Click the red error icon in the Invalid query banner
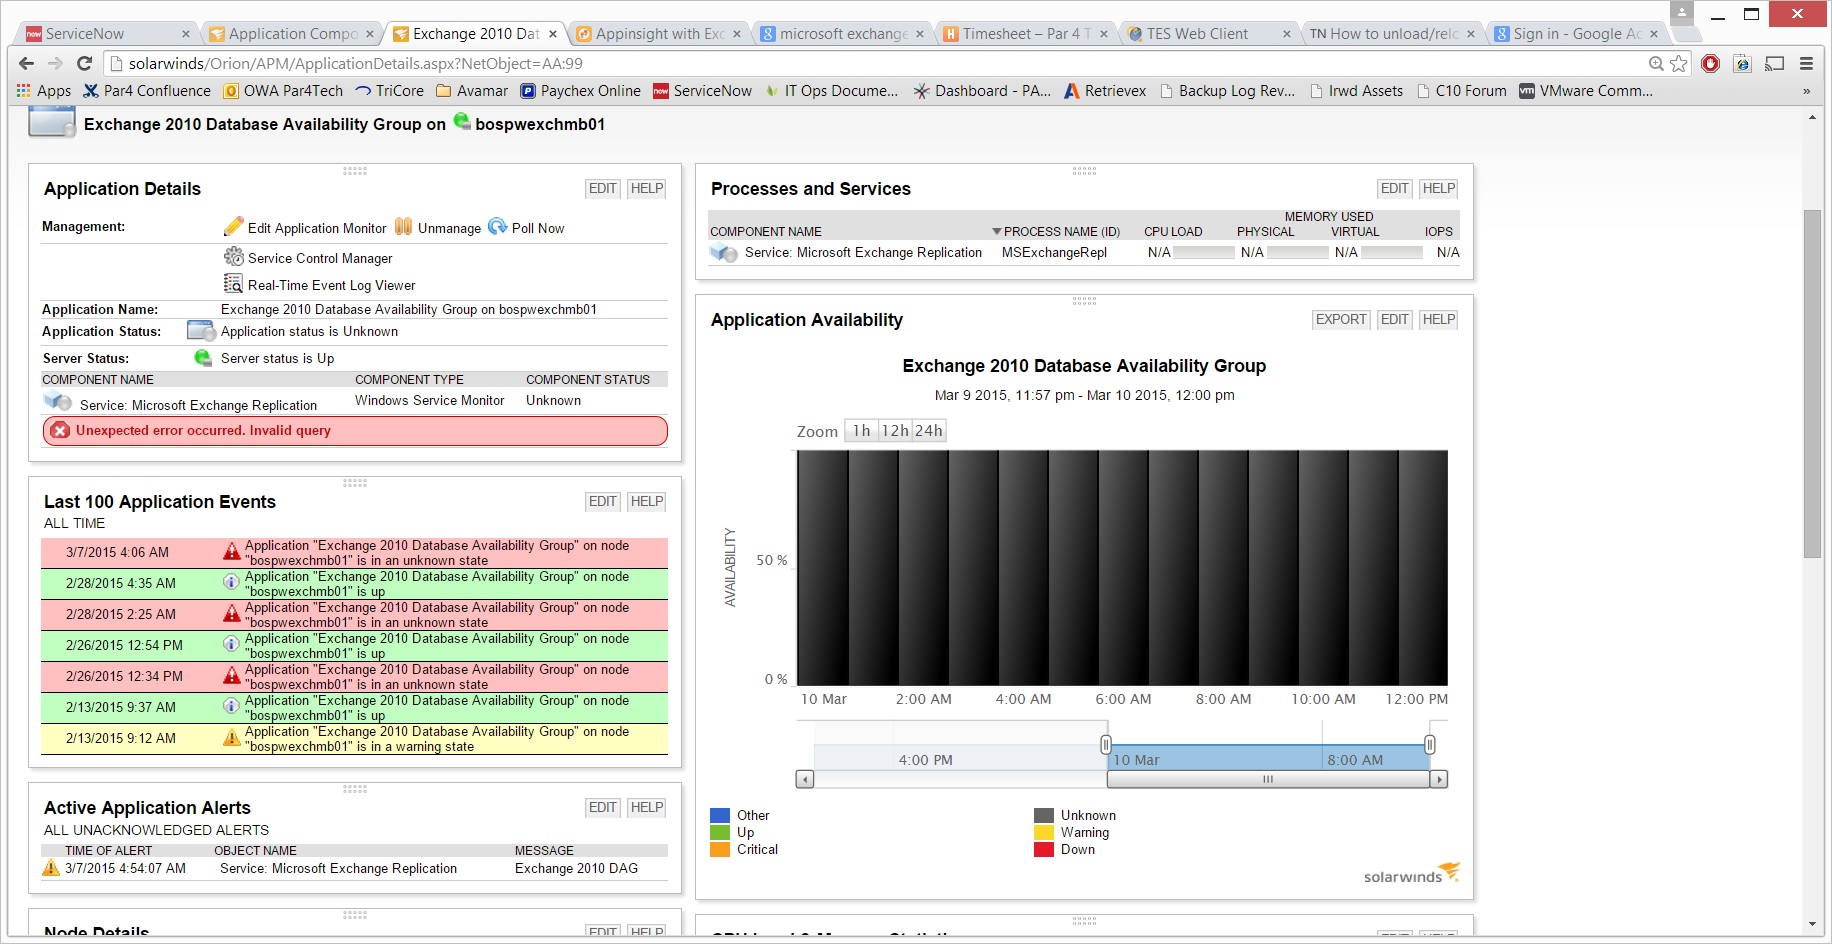 60,431
